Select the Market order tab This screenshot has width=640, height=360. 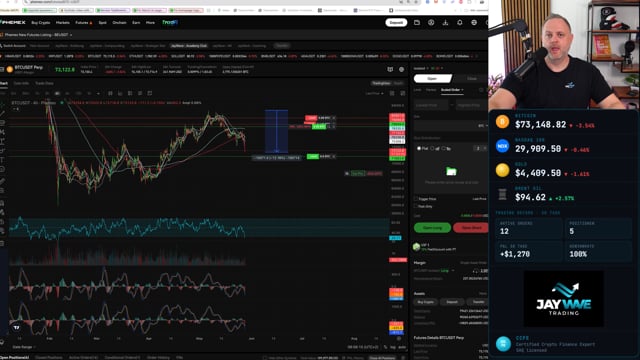pos(431,90)
